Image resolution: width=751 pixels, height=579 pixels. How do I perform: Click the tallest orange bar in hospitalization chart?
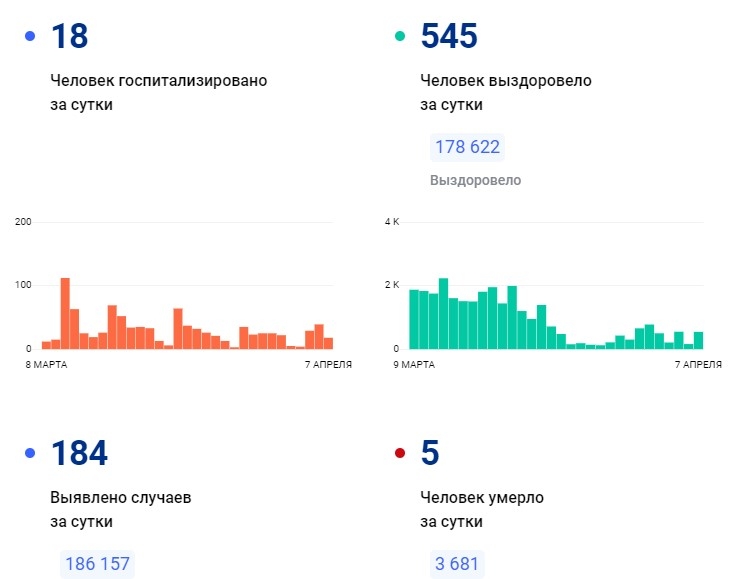pyautogui.click(x=65, y=313)
